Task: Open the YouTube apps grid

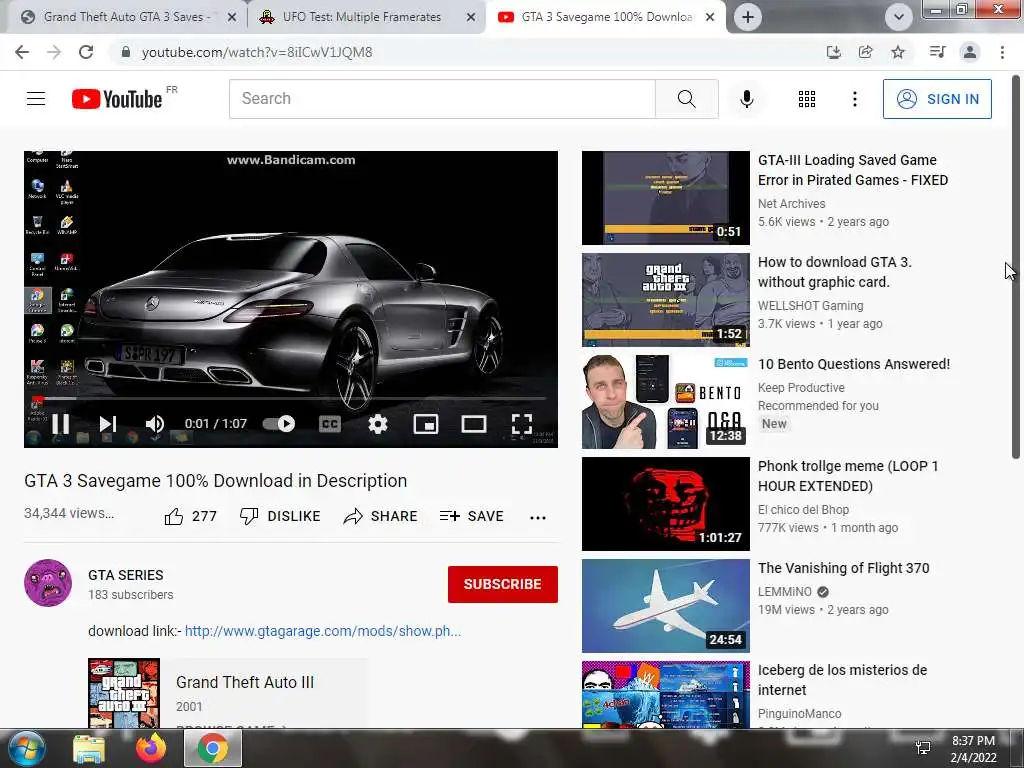Action: [807, 99]
